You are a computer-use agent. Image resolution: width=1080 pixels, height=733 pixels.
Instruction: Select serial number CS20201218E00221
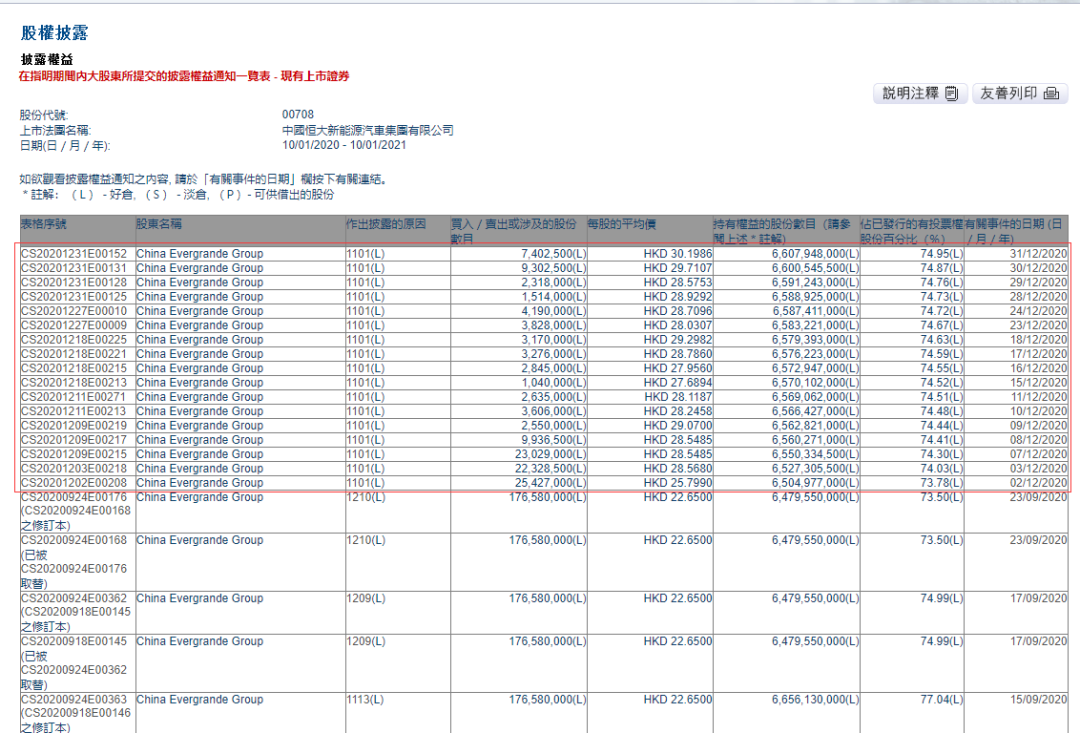74,354
